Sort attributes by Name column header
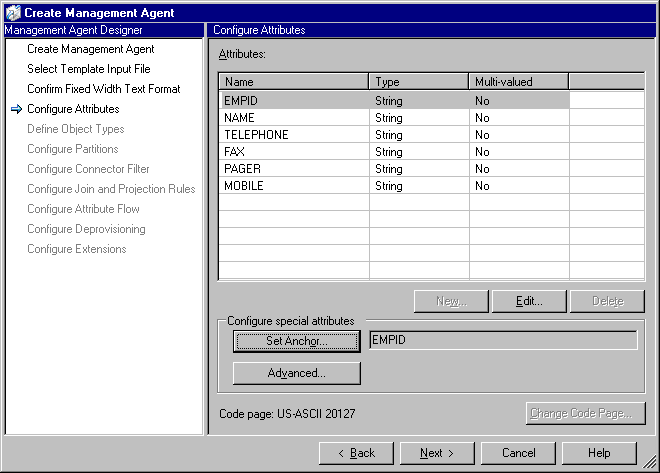 pyautogui.click(x=294, y=82)
